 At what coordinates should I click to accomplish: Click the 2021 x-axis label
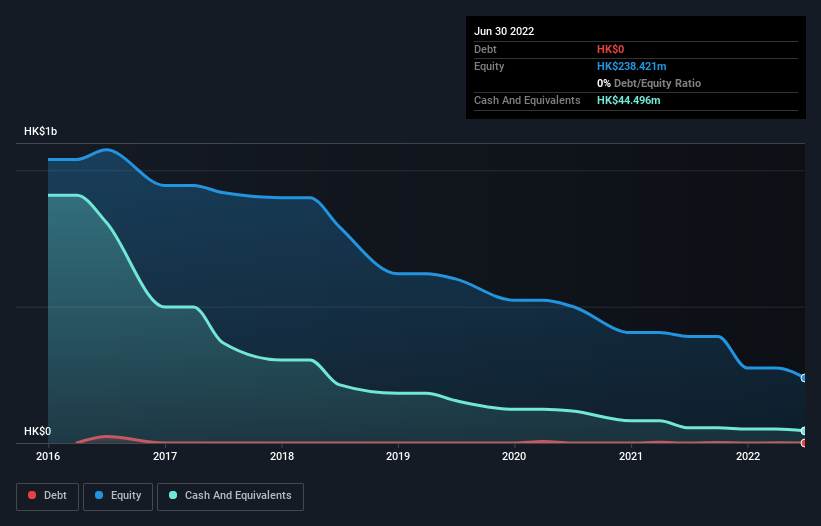click(x=631, y=456)
